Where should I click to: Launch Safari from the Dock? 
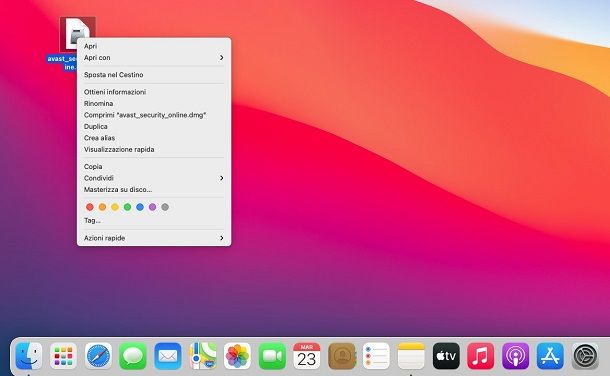(98, 356)
